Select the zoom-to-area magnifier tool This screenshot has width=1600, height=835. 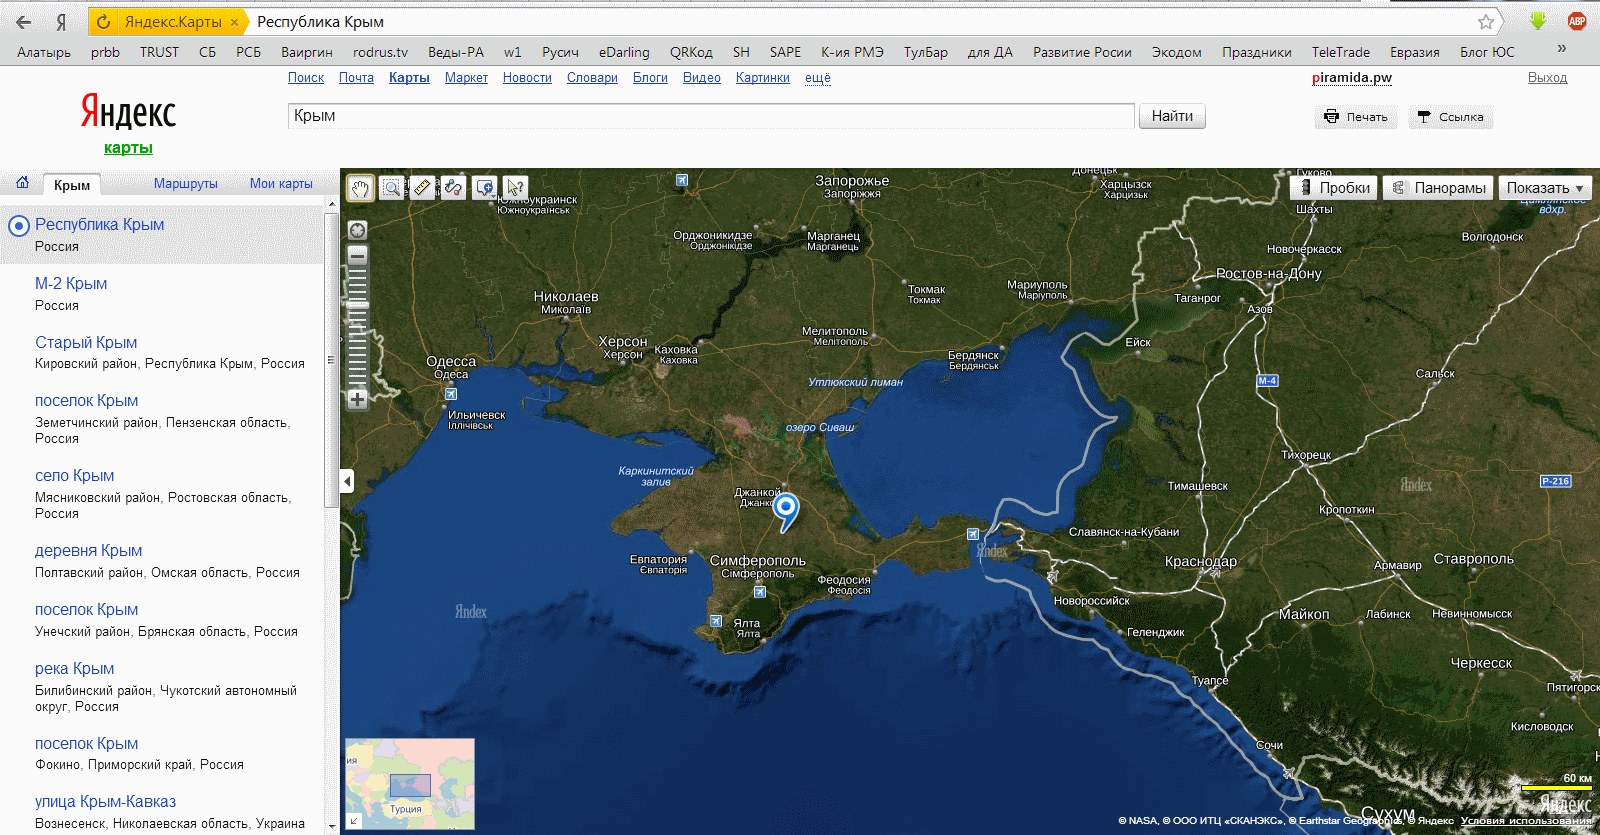(x=392, y=187)
